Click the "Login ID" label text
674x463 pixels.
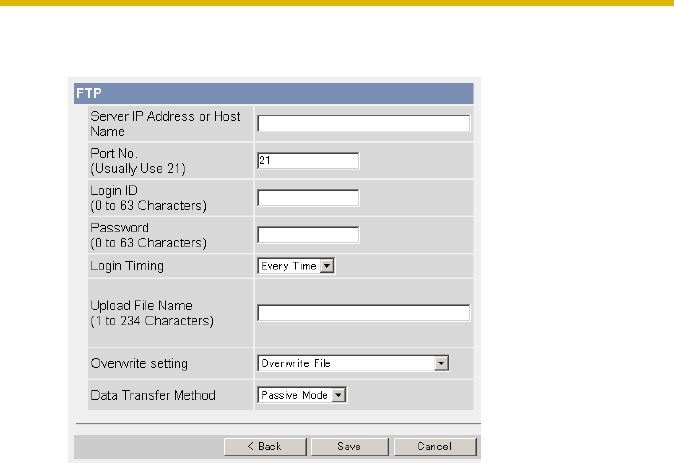114,191
